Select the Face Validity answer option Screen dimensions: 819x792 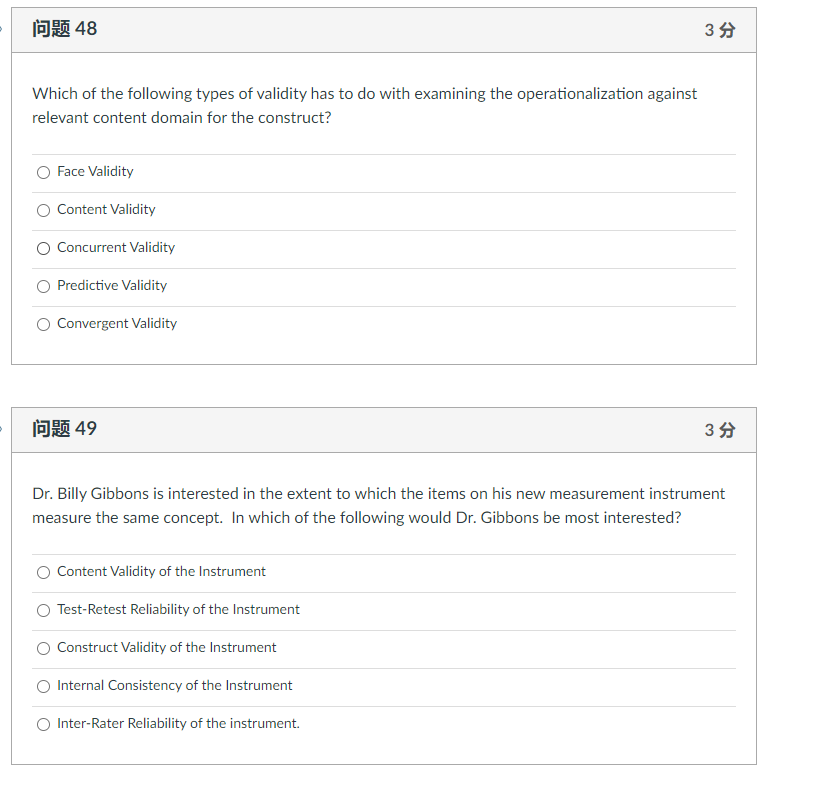tap(43, 172)
